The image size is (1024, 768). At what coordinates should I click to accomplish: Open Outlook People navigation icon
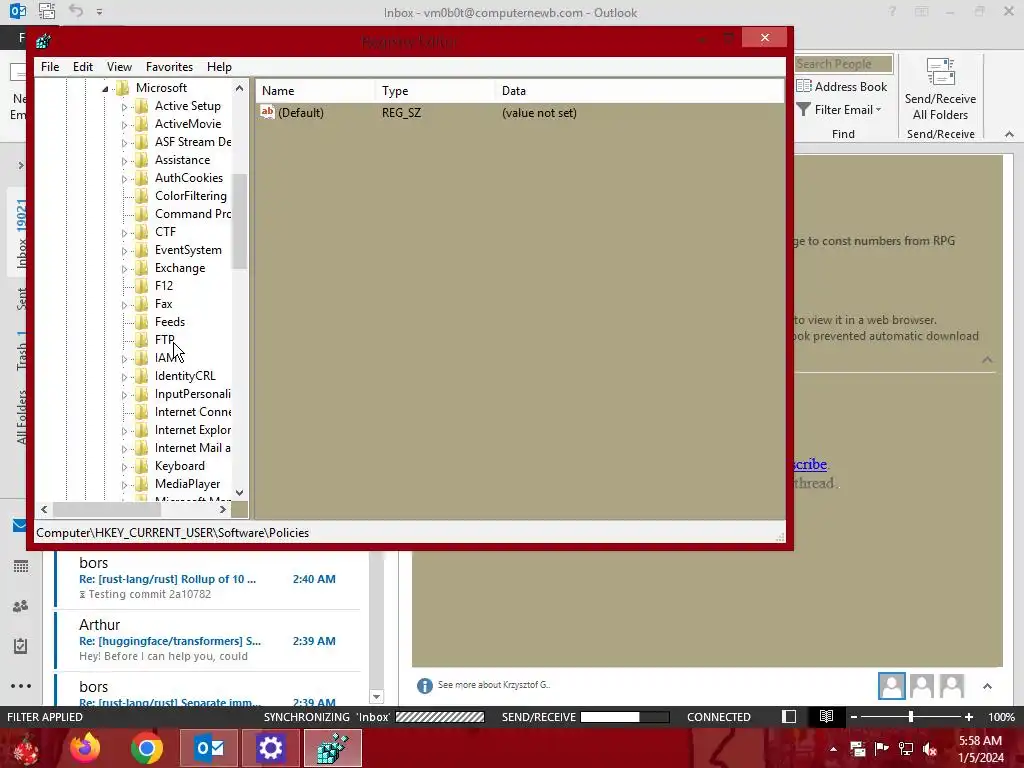(20, 606)
